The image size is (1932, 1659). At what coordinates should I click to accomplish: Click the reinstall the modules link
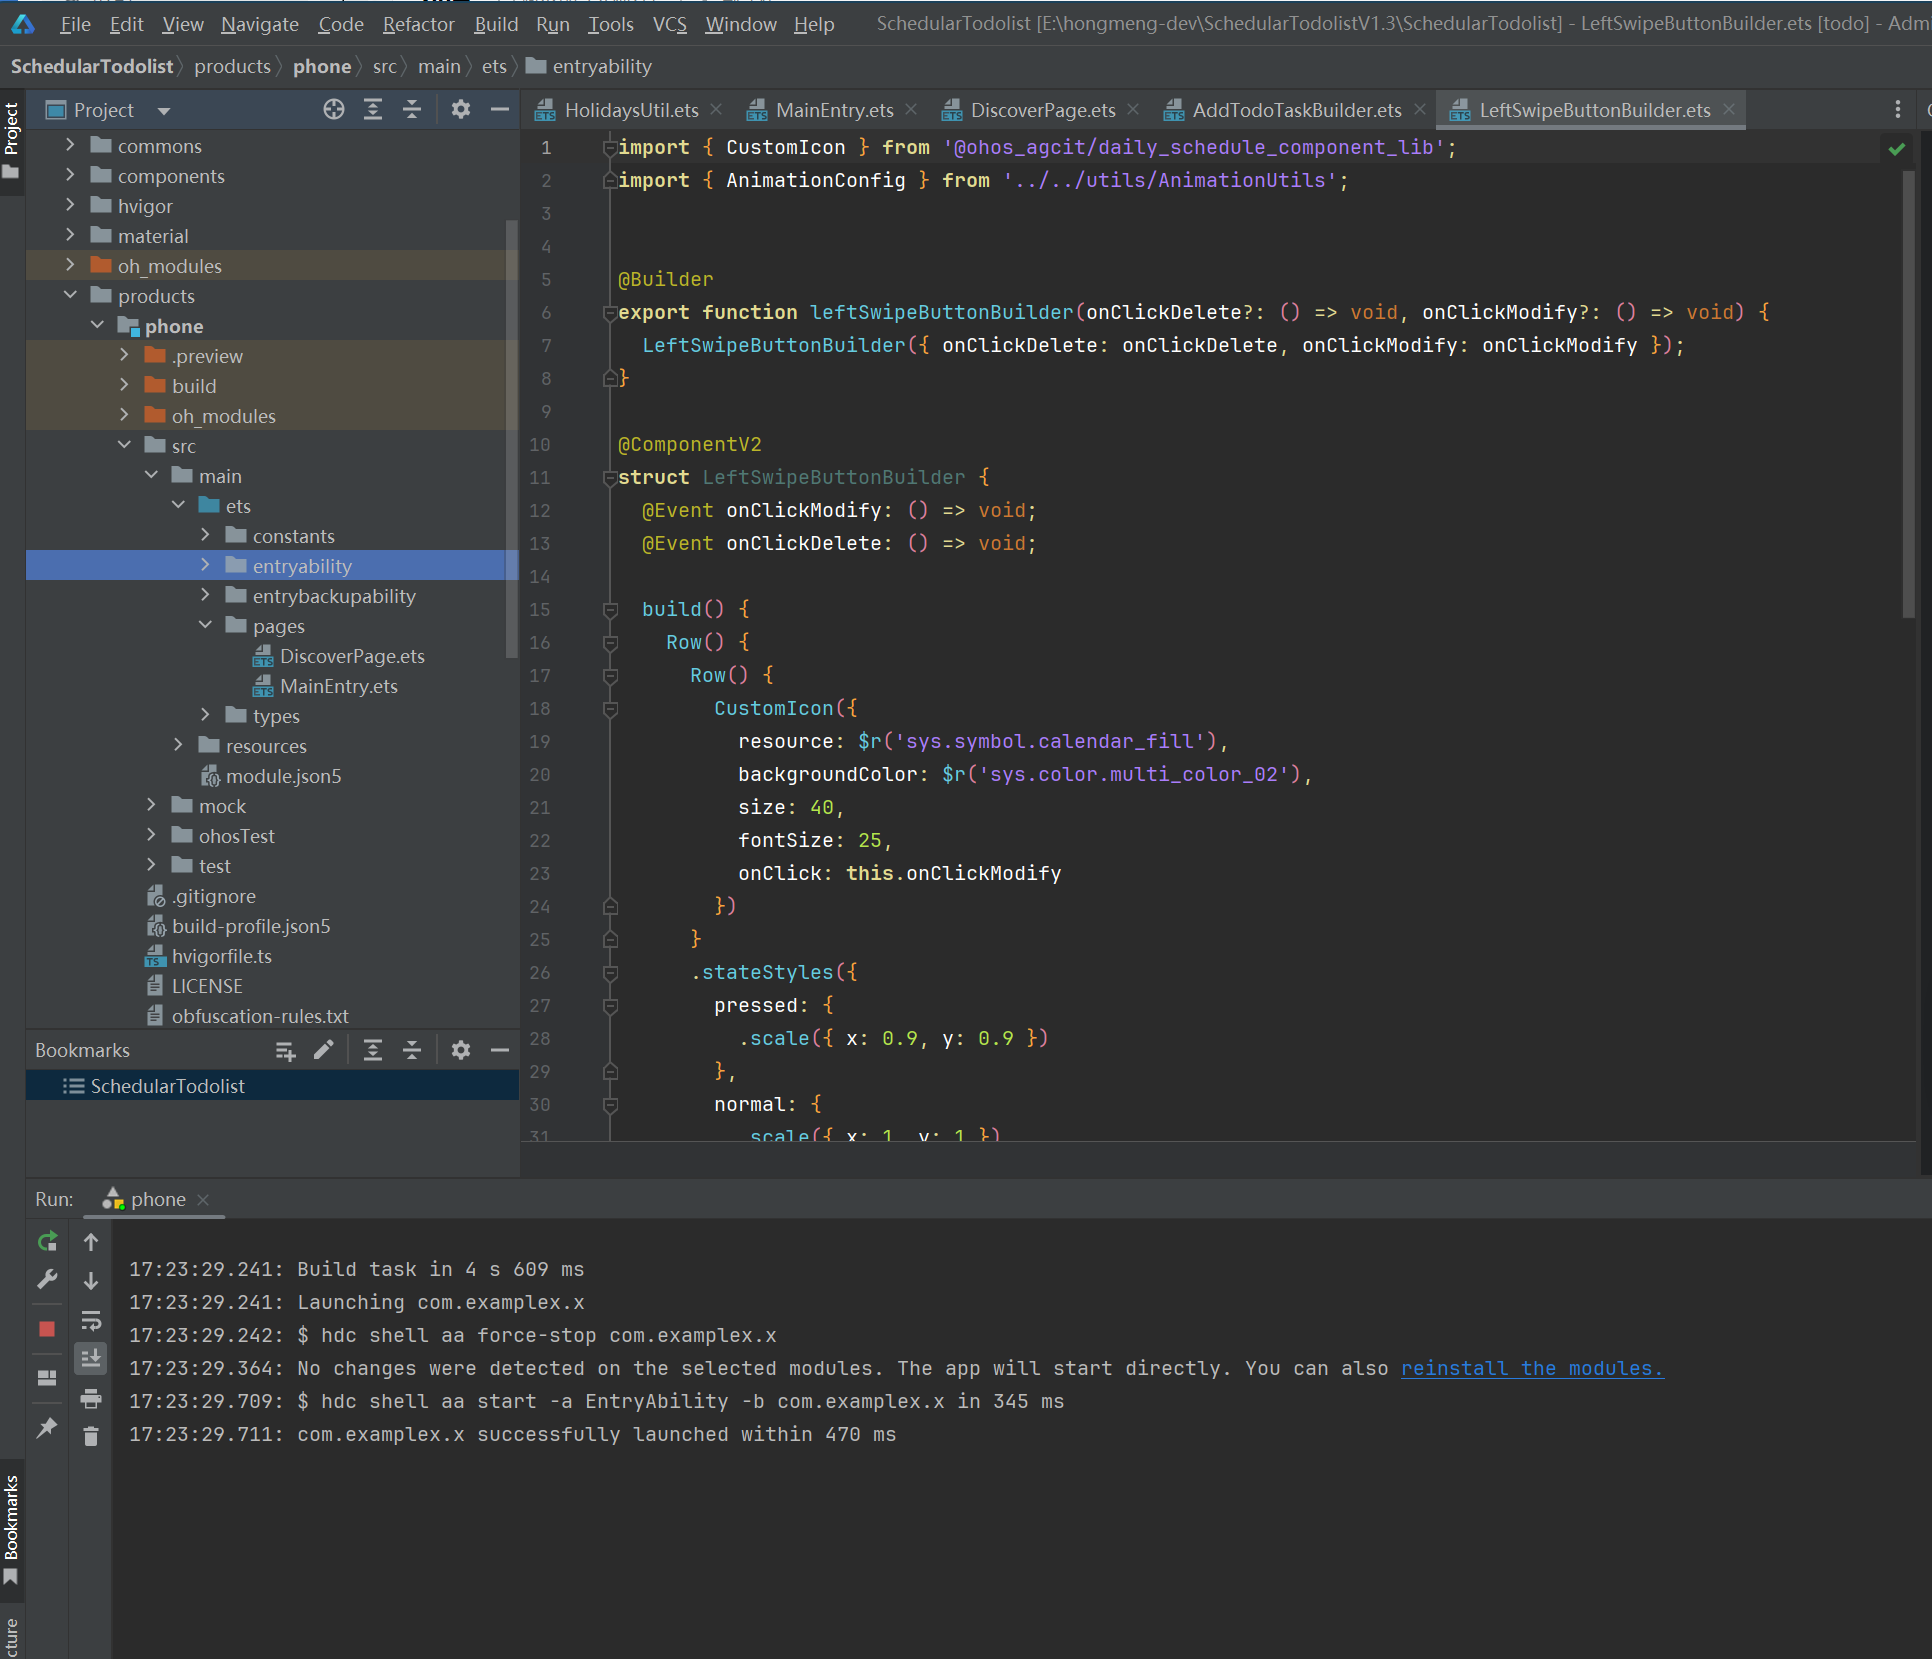click(x=1531, y=1368)
